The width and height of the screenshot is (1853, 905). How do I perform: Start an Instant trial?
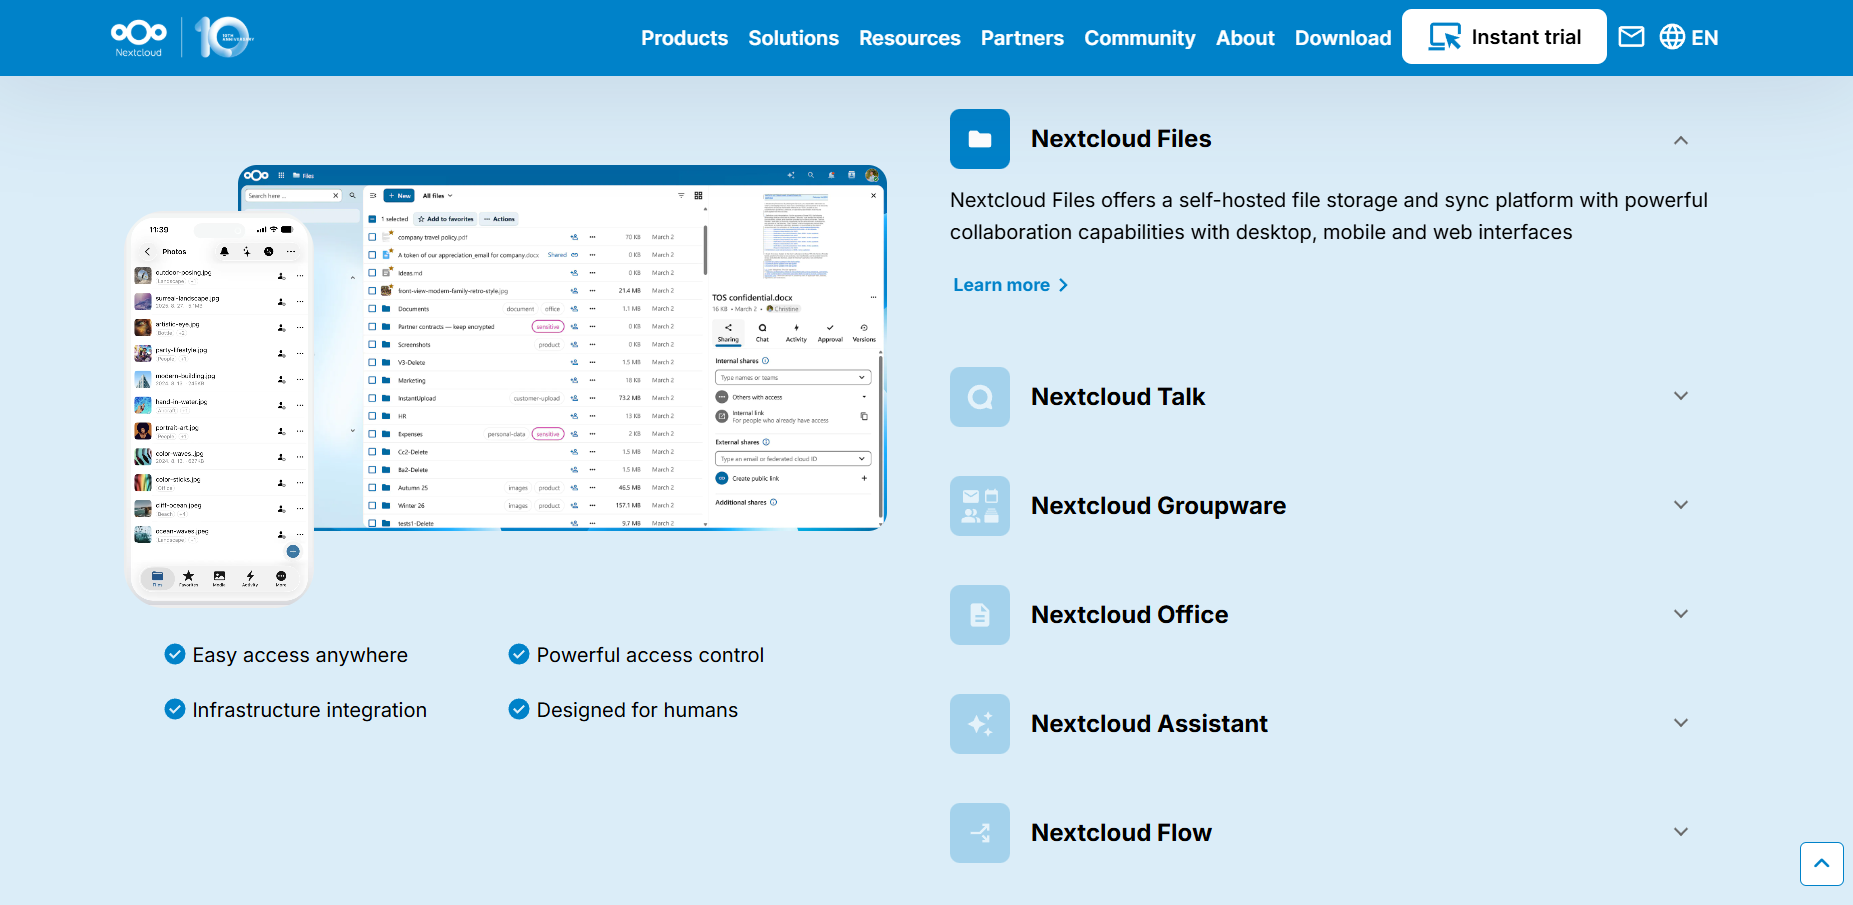pyautogui.click(x=1504, y=37)
